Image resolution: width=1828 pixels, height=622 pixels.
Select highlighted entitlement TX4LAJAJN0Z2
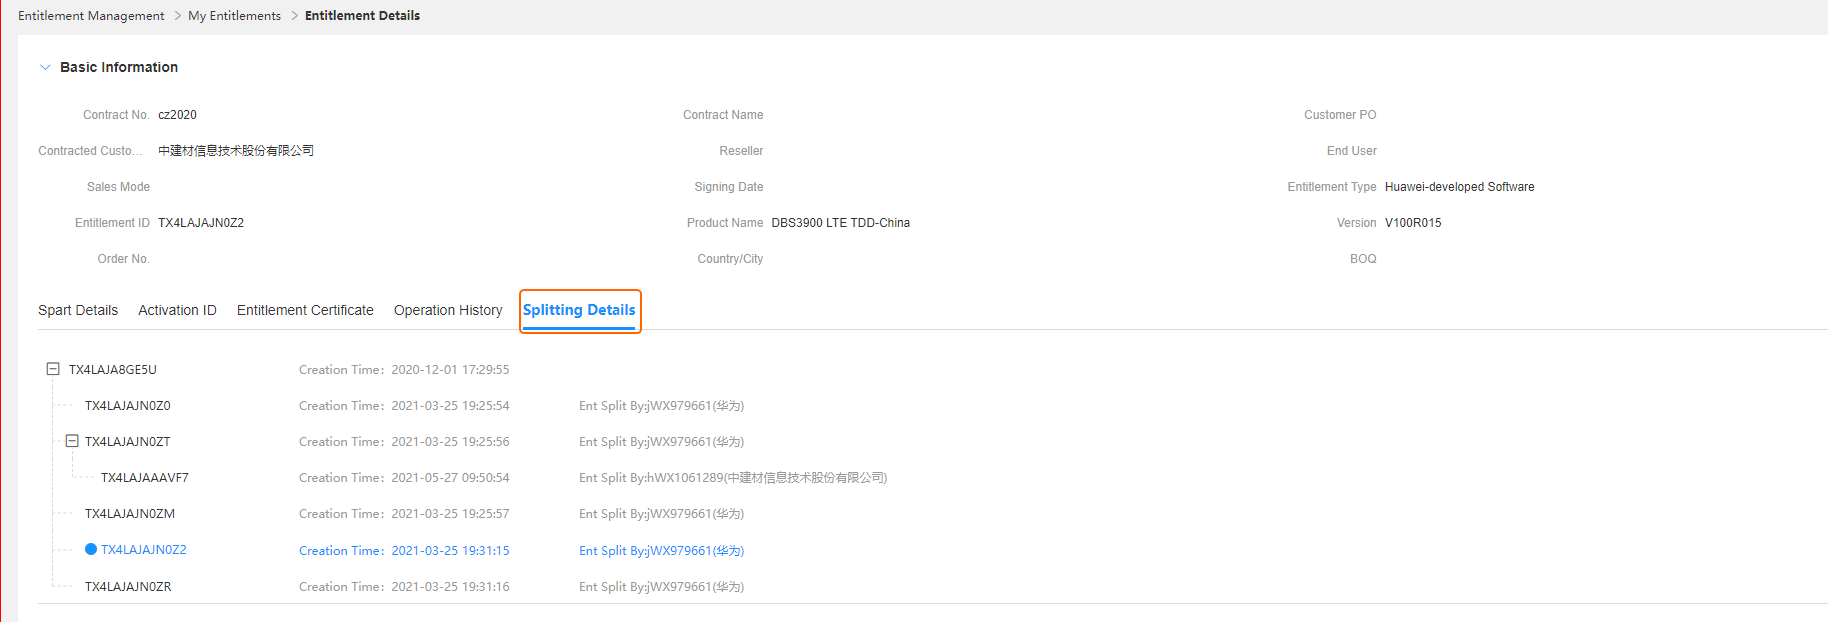144,550
